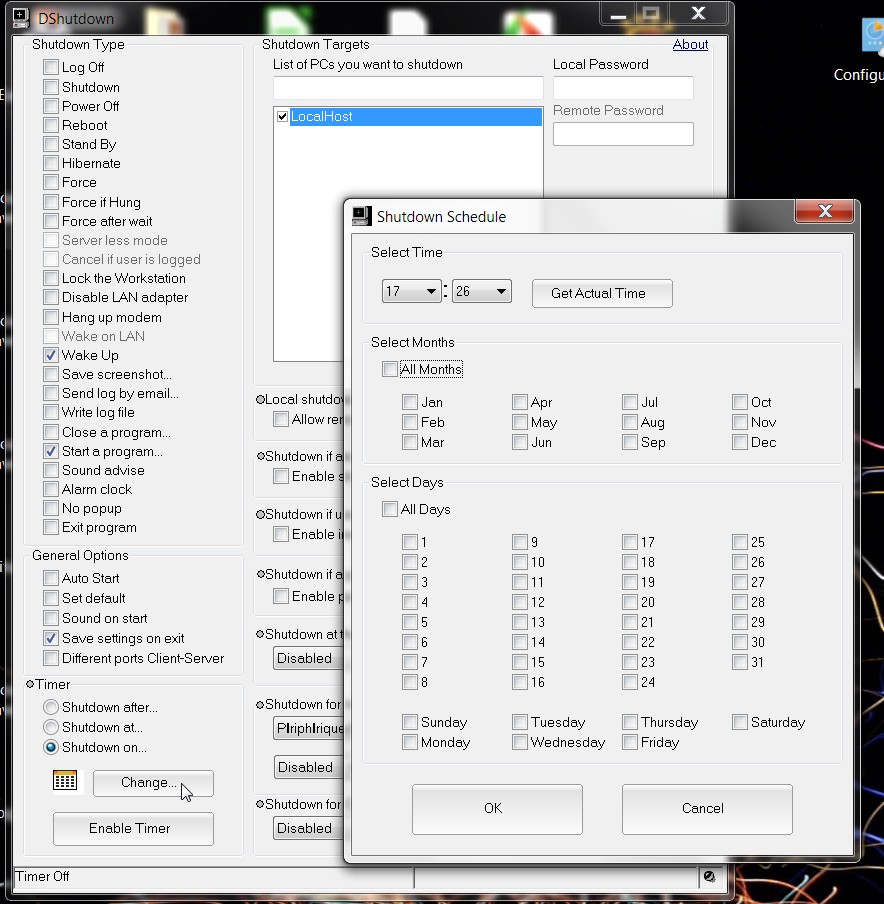
Task: Open the hour dropdown showing 17
Action: click(412, 292)
